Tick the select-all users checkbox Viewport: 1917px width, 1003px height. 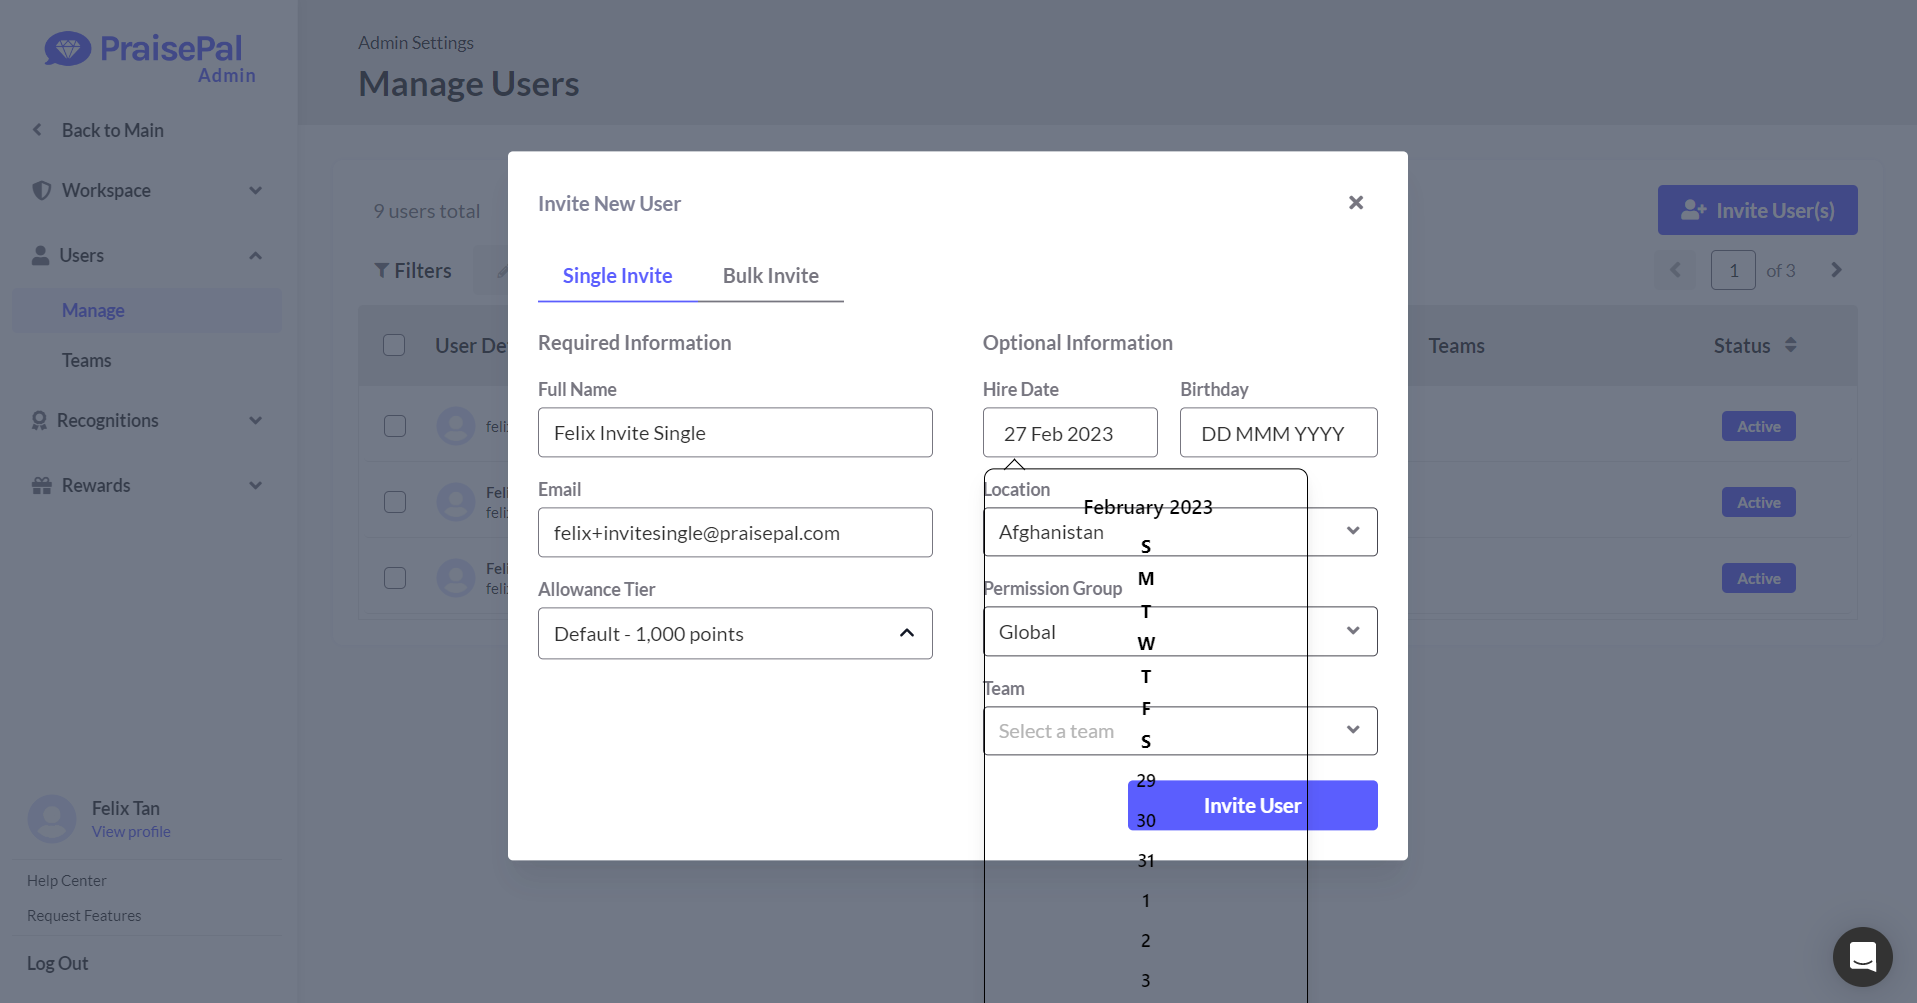pos(394,345)
